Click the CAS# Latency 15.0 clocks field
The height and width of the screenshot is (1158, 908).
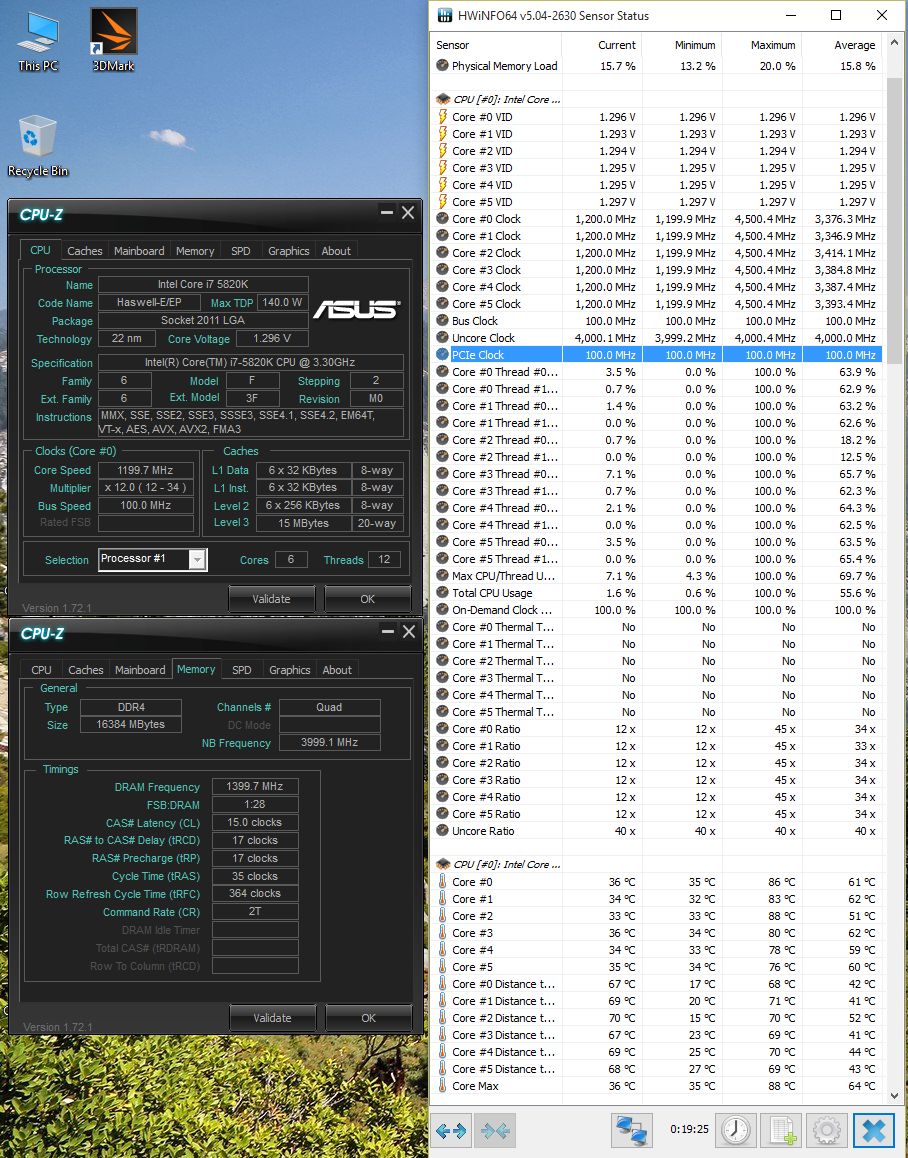click(255, 822)
